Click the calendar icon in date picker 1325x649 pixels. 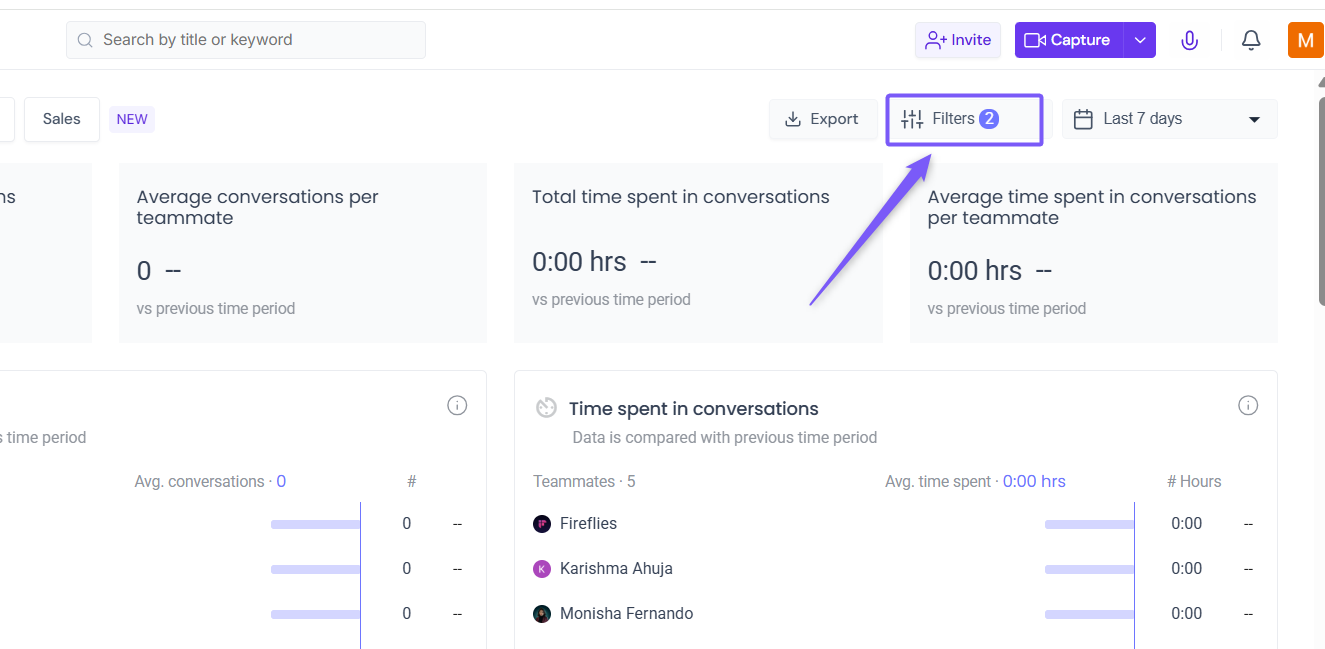[1082, 119]
